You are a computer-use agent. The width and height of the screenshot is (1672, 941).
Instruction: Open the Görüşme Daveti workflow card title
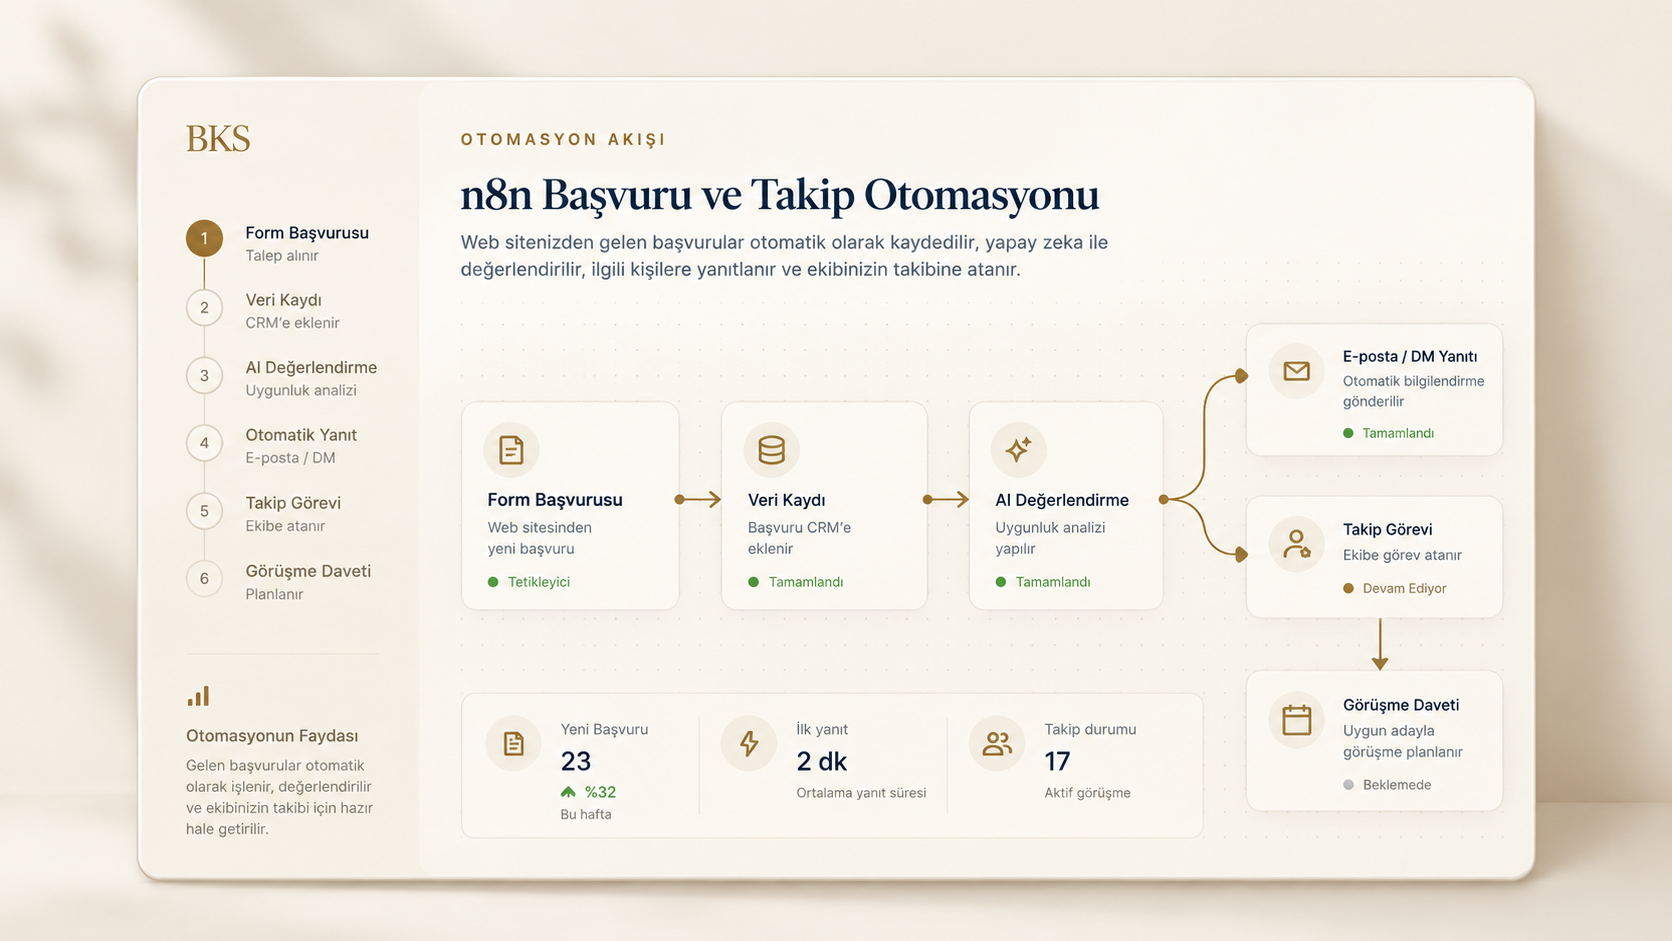1401,705
